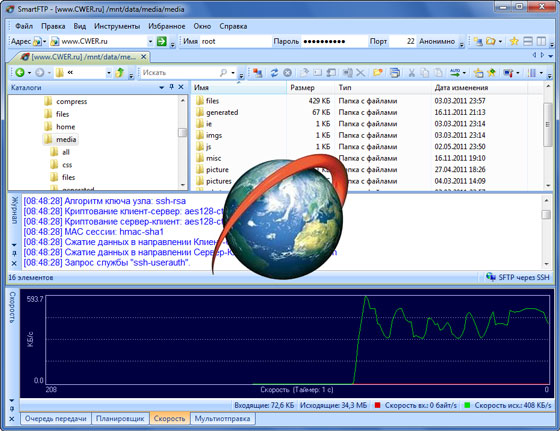Click the green Go connect arrow button
This screenshot has width=560, height=431.
162,41
